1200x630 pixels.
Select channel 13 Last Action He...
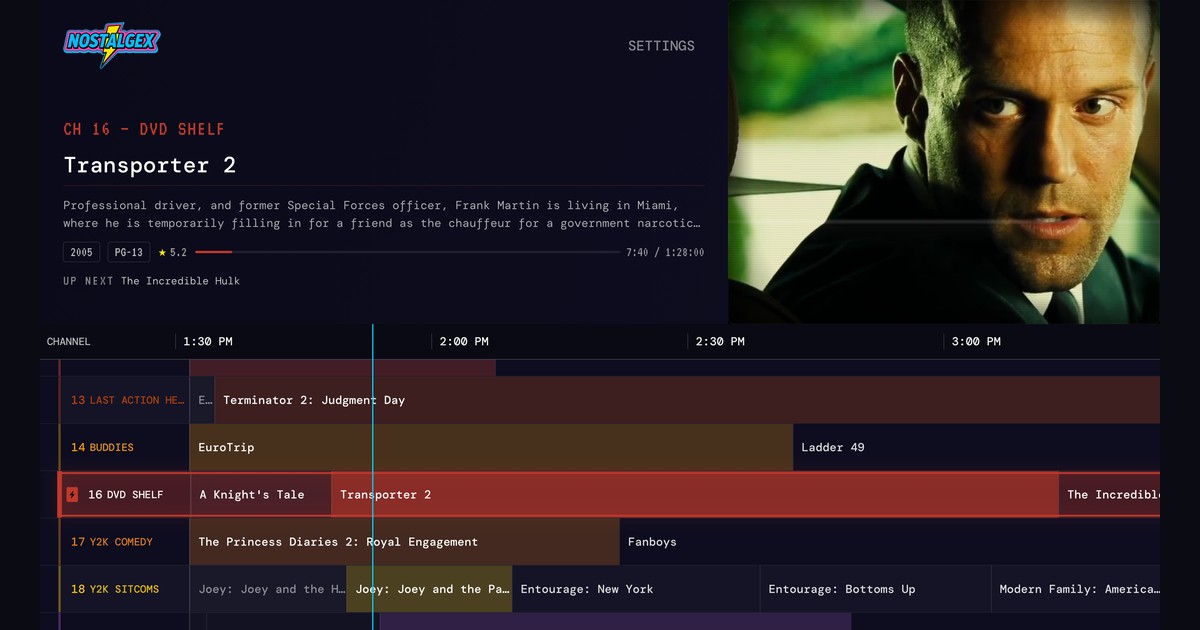(125, 400)
